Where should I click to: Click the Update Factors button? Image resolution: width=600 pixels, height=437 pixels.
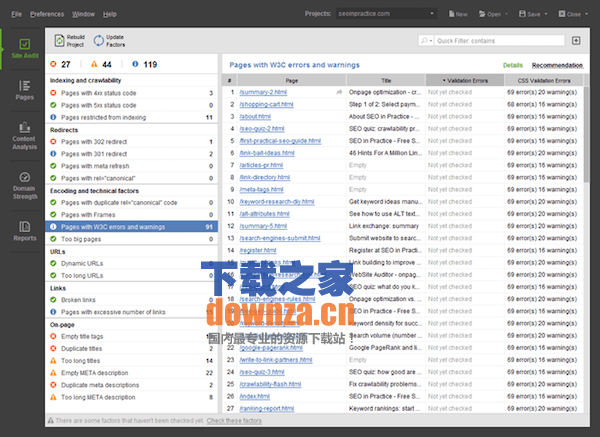[x=109, y=41]
